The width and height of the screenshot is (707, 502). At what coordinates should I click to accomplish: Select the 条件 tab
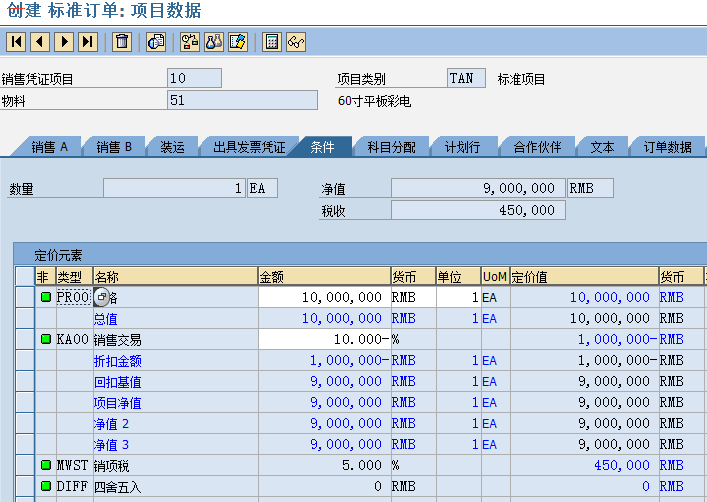click(x=322, y=147)
